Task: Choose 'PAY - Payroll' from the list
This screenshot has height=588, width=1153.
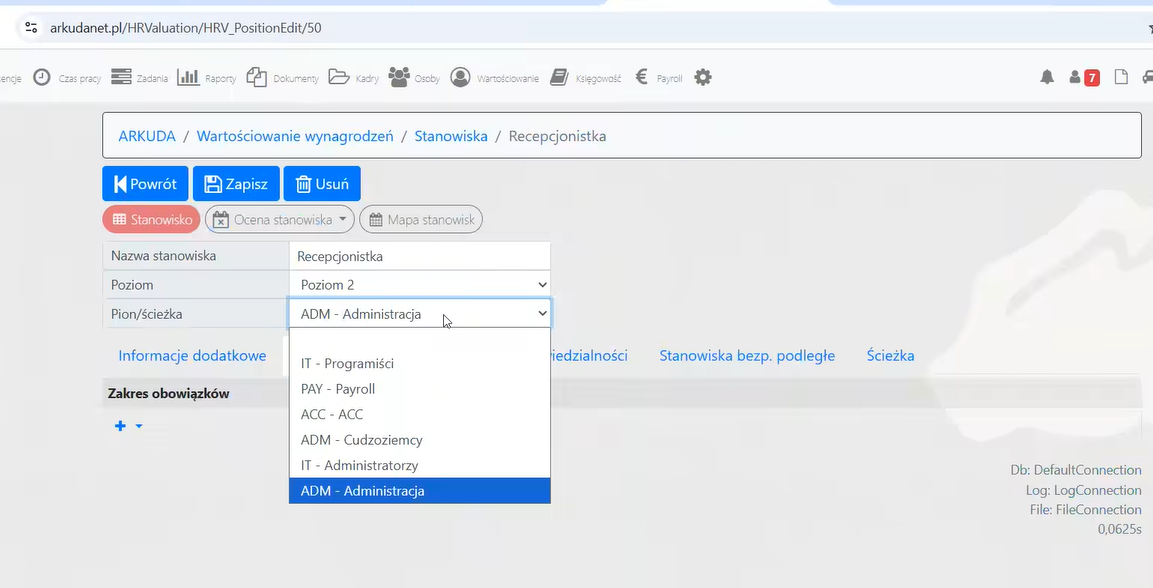Action: [338, 389]
